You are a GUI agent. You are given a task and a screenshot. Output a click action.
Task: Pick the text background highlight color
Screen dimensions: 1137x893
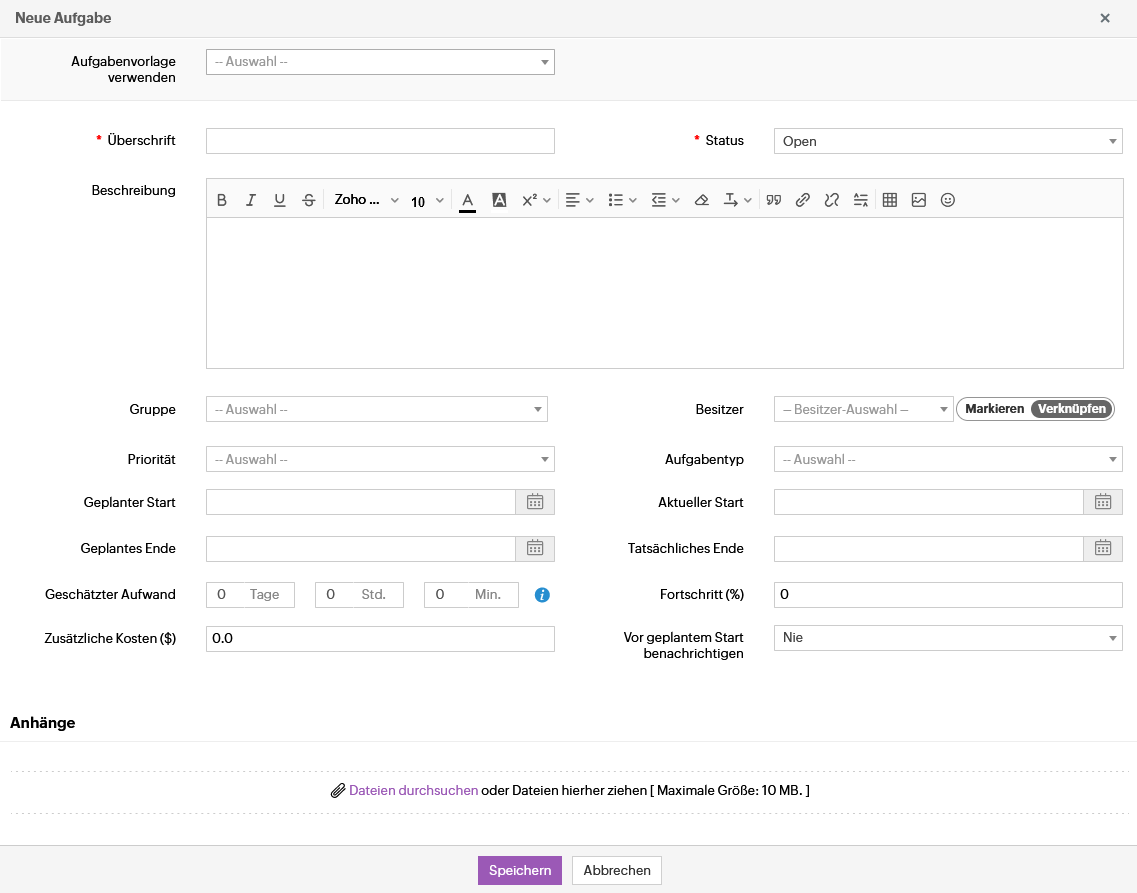[x=499, y=200]
